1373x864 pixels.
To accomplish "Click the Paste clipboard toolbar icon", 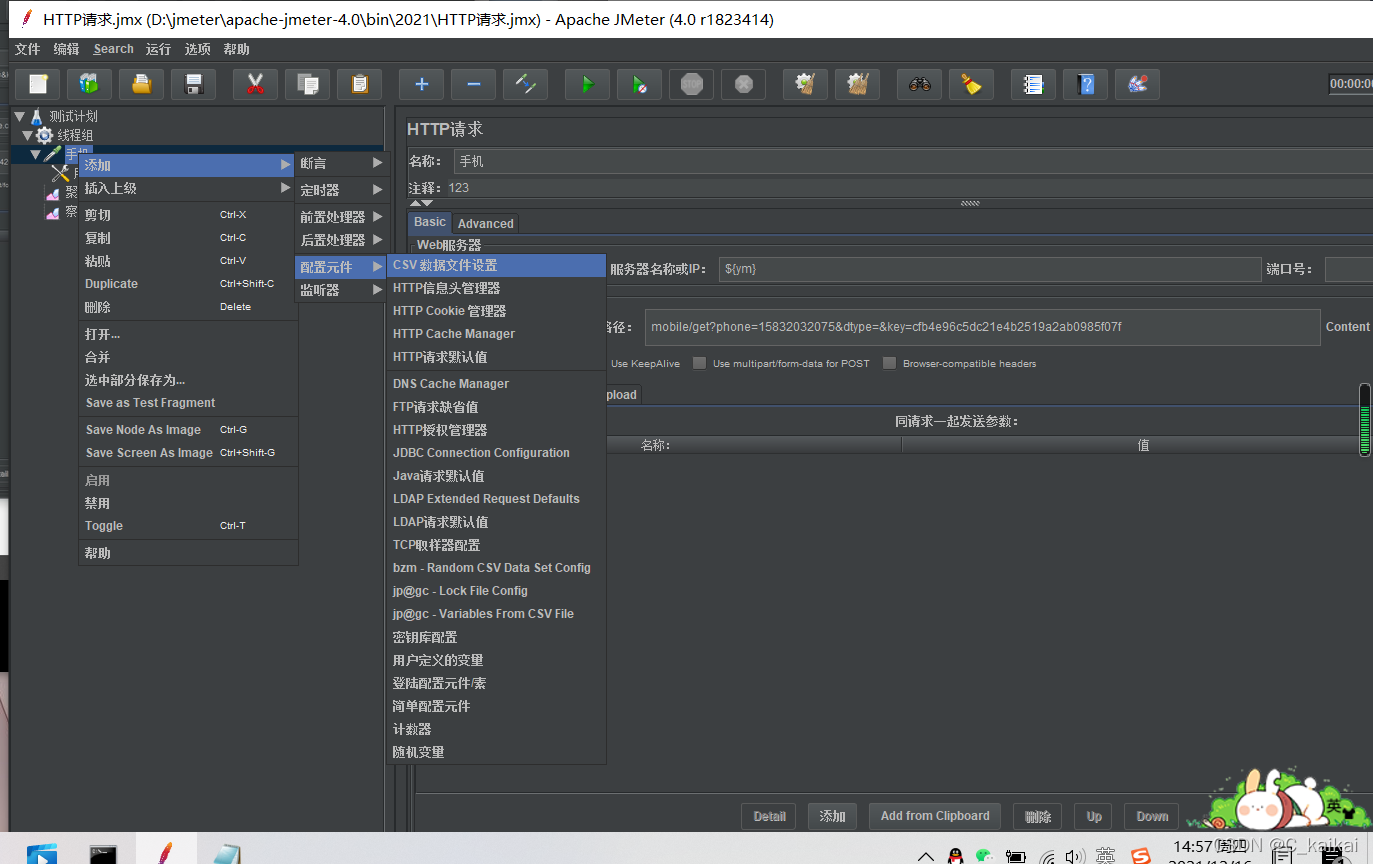I will (x=360, y=84).
